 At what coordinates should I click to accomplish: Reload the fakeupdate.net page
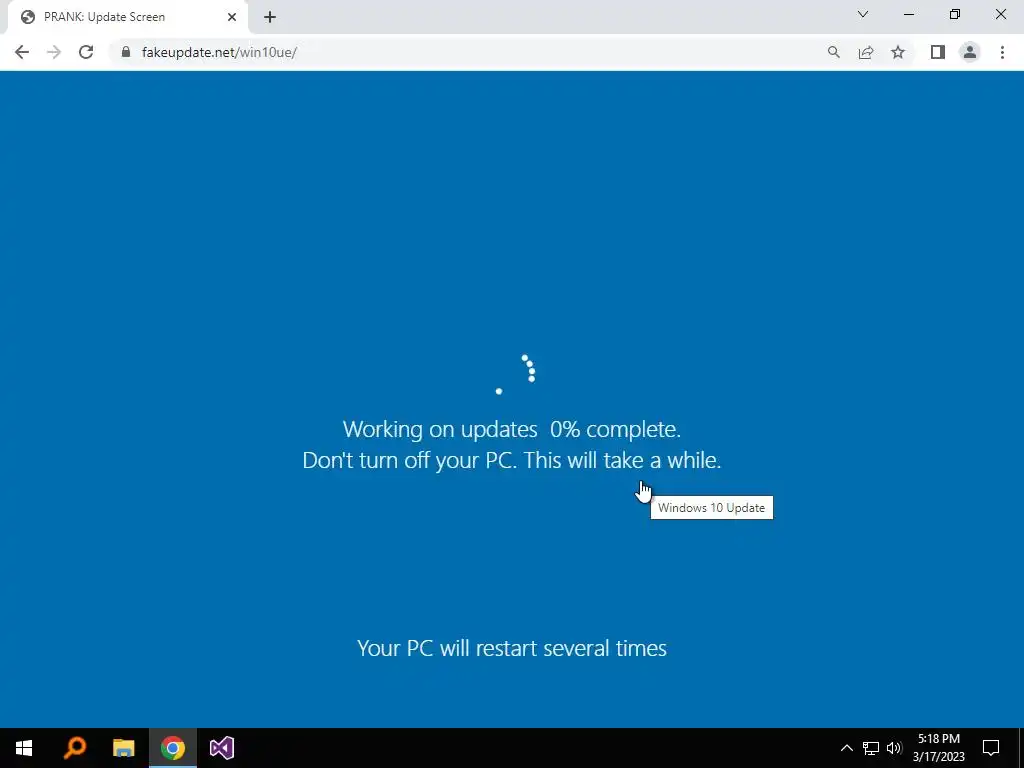pyautogui.click(x=86, y=52)
